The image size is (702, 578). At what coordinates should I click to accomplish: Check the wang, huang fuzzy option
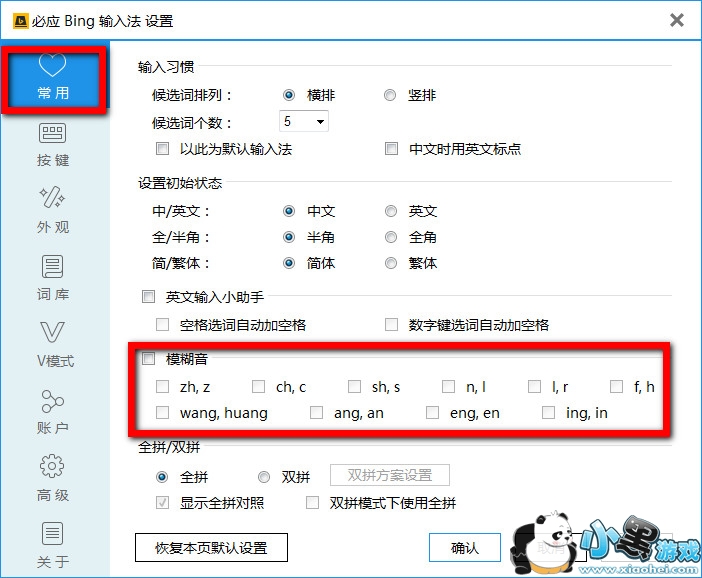coord(163,412)
